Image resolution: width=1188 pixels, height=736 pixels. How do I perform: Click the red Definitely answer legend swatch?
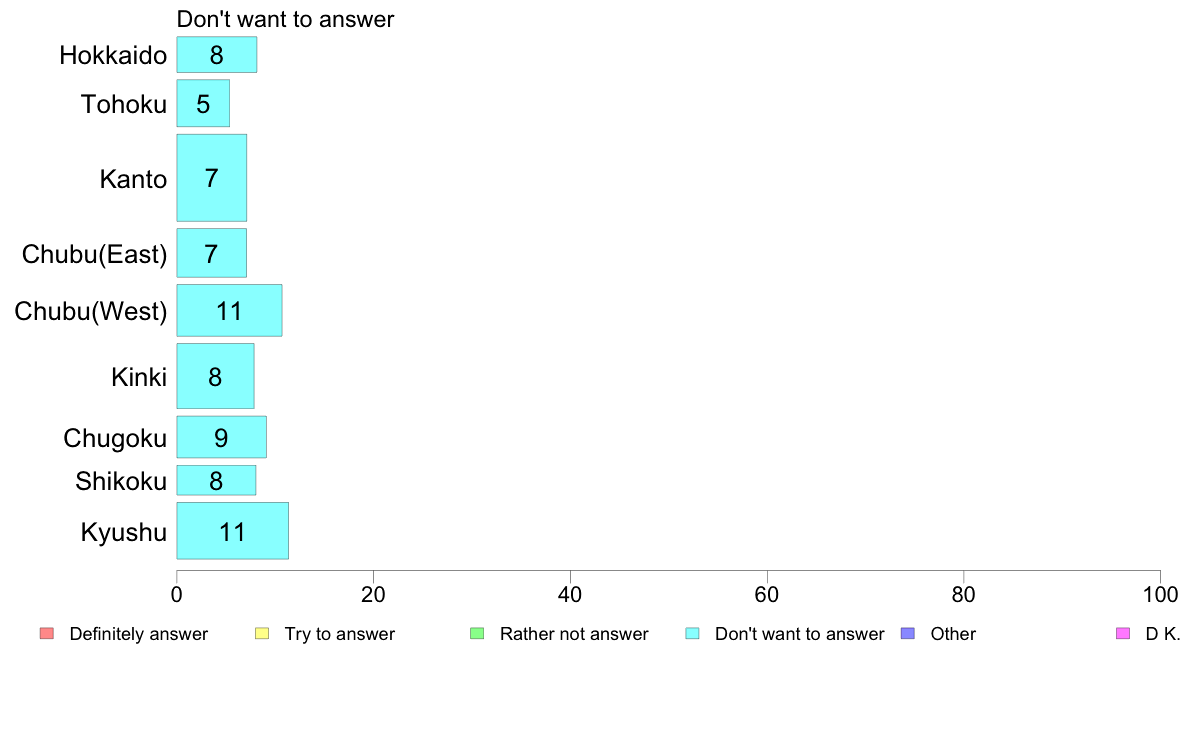point(47,634)
